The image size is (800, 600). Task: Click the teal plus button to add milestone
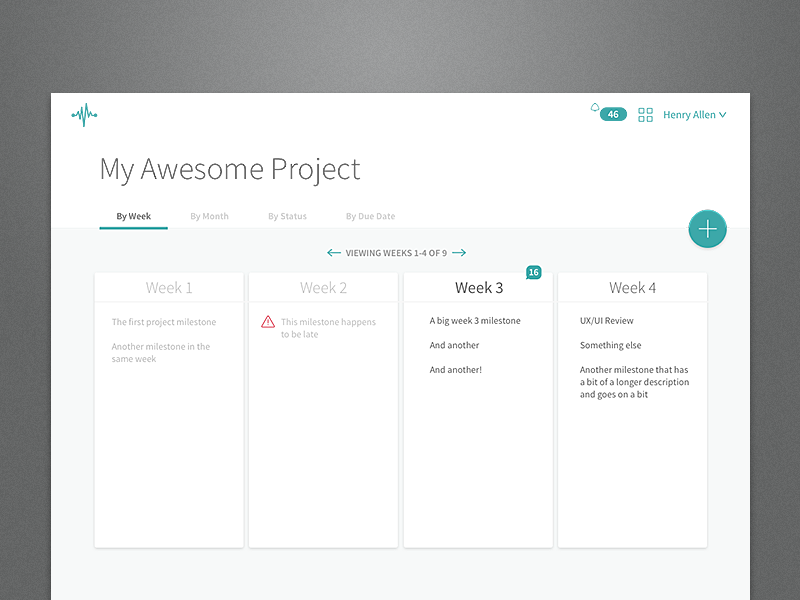[707, 229]
